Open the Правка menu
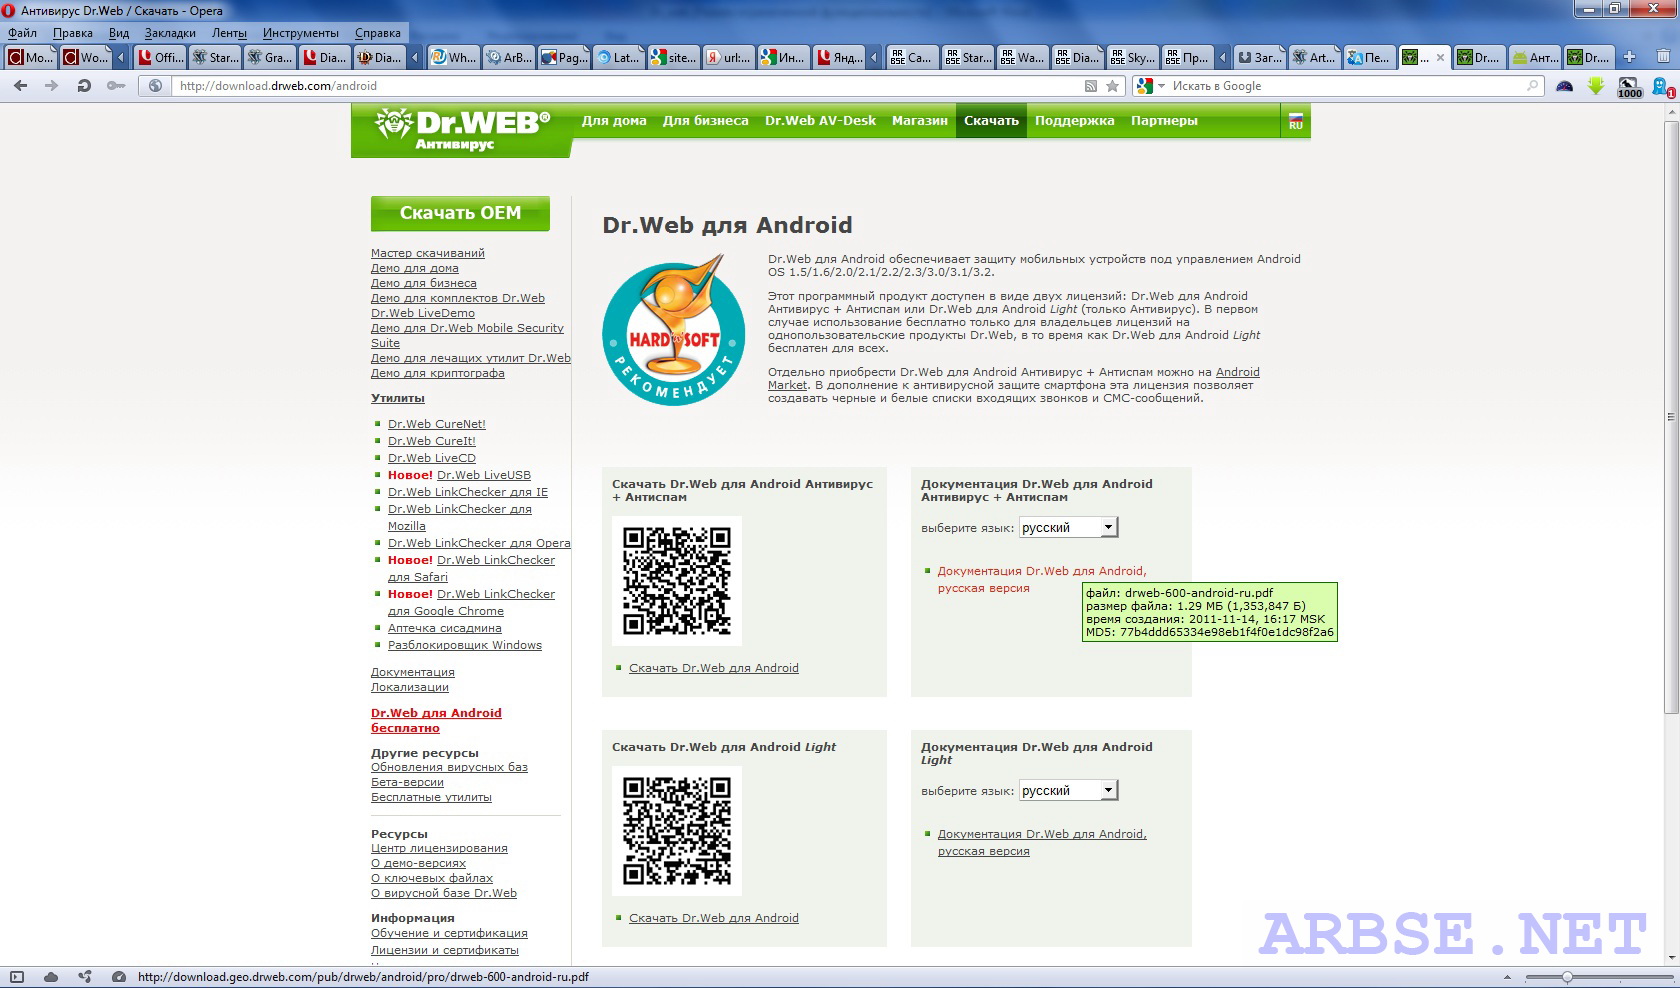The height and width of the screenshot is (988, 1680). coord(73,33)
